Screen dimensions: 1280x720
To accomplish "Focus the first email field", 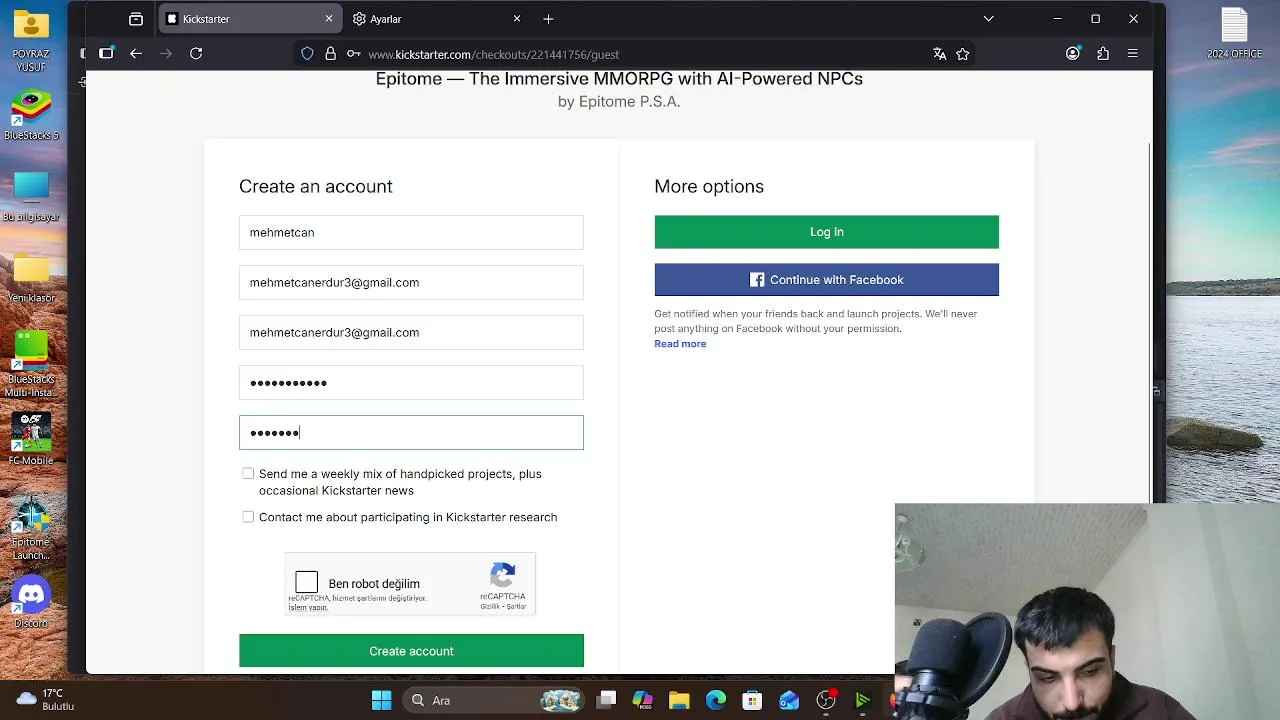I will pyautogui.click(x=411, y=282).
